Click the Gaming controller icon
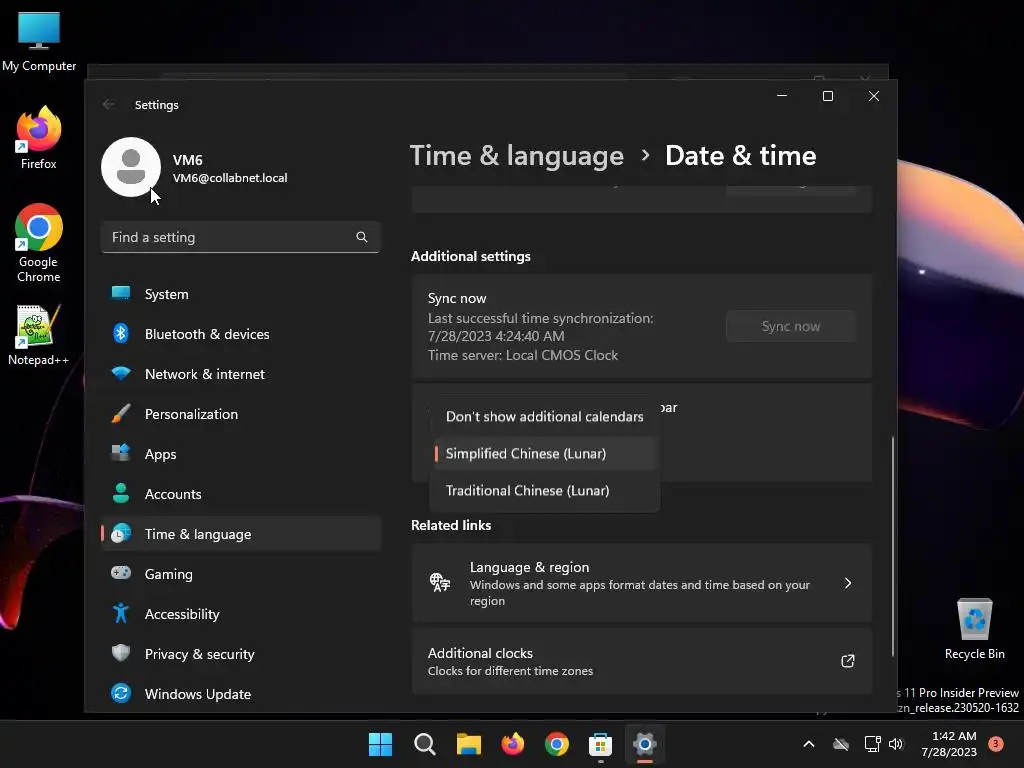 tap(121, 573)
